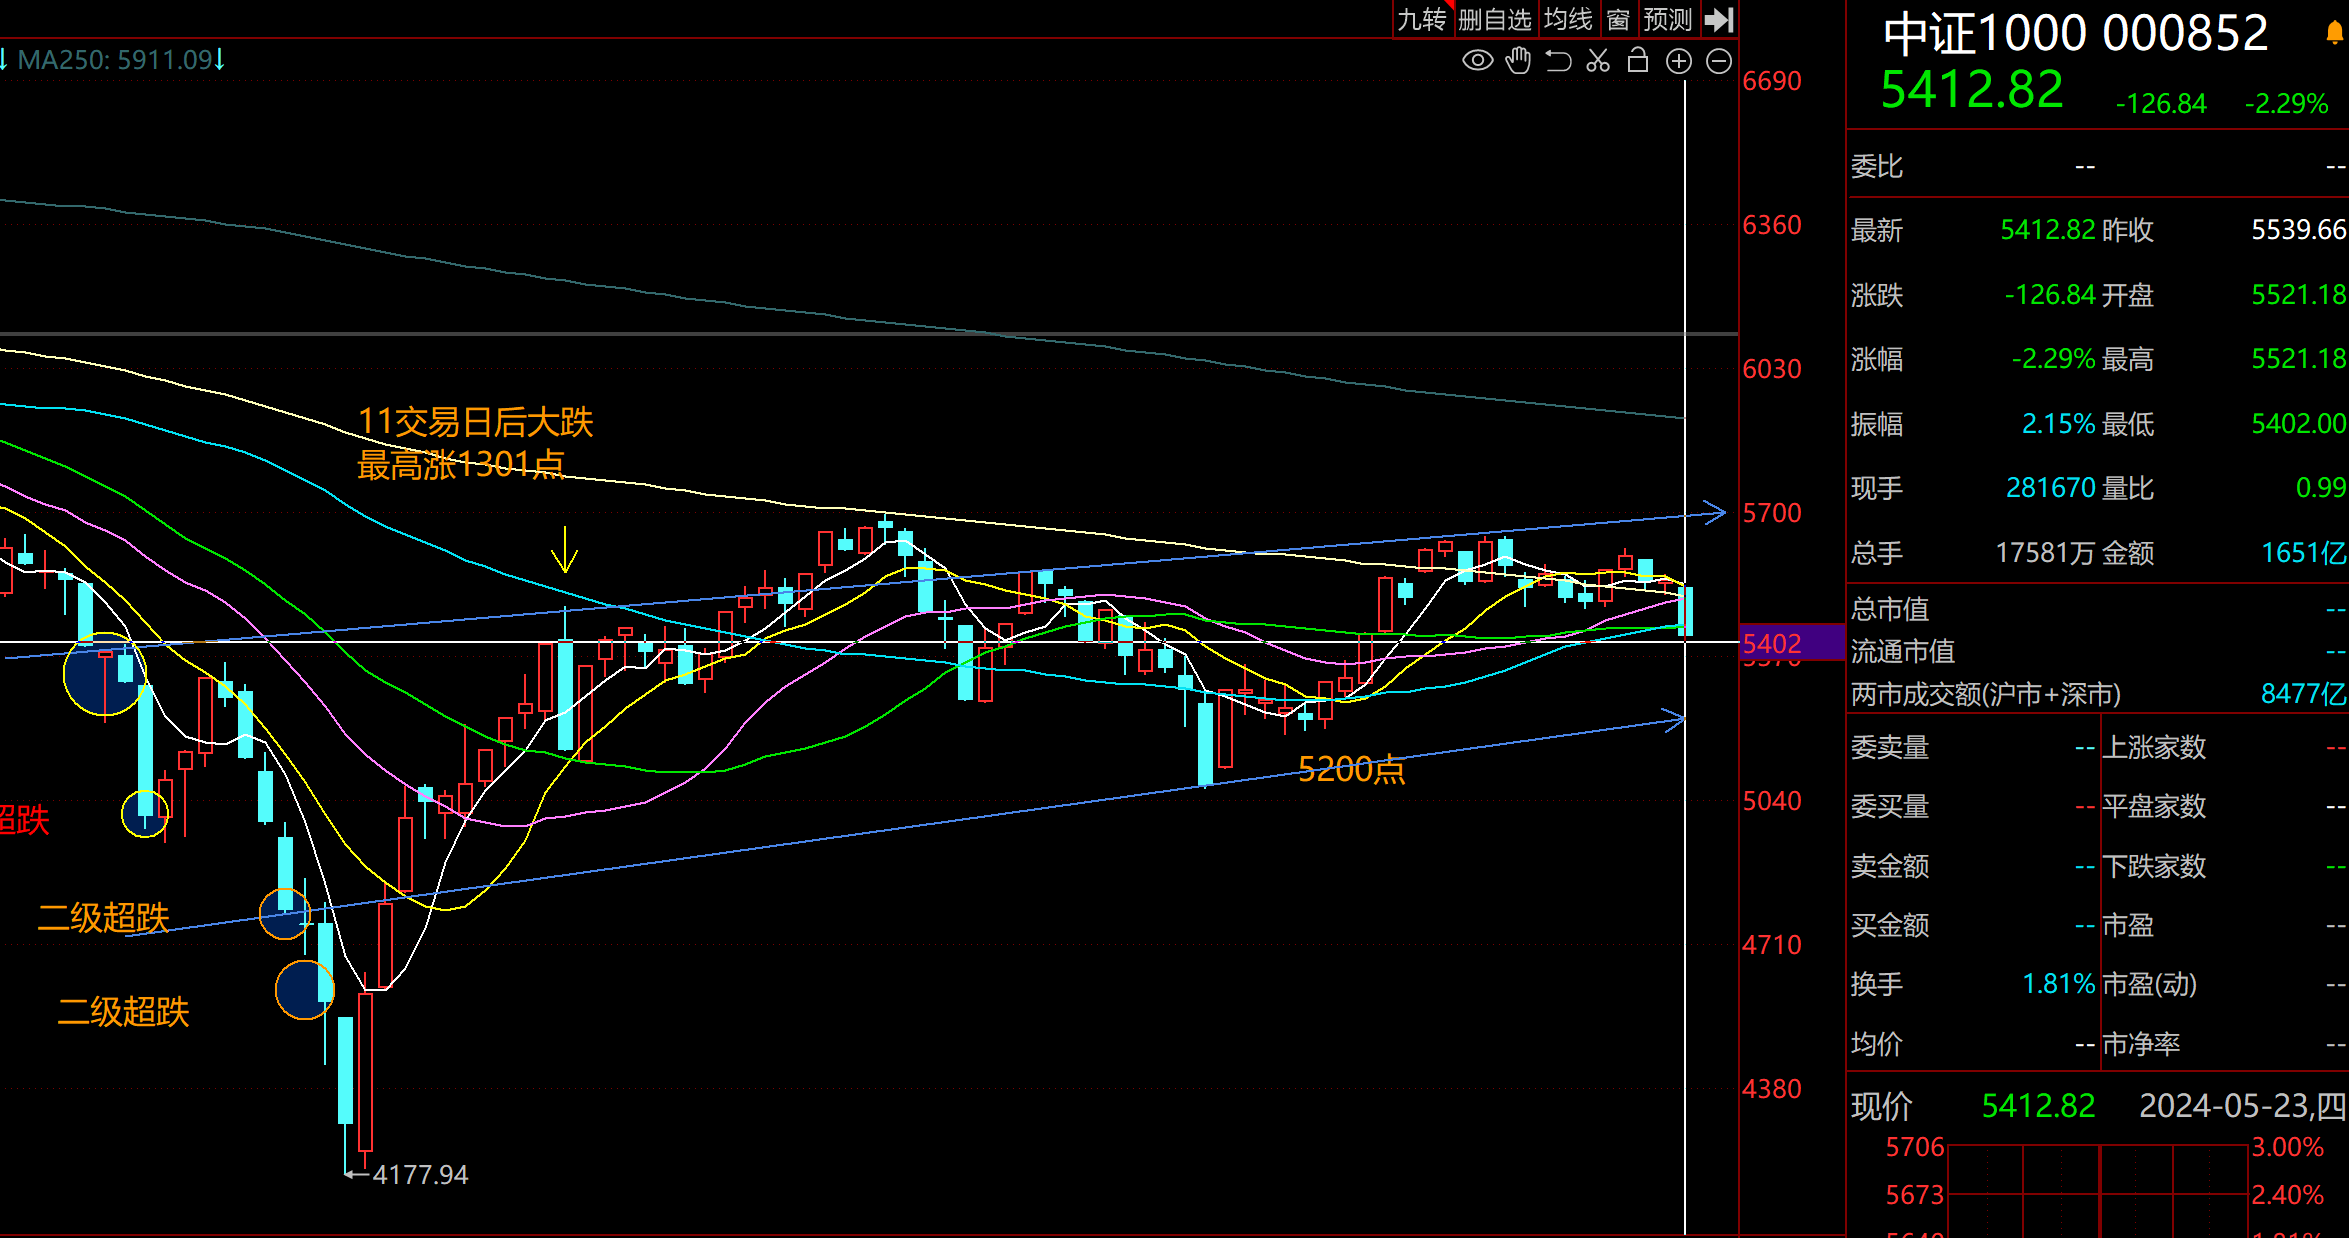Click the 中证1000 000852 index title
This screenshot has height=1238, width=2349.
tap(2075, 34)
